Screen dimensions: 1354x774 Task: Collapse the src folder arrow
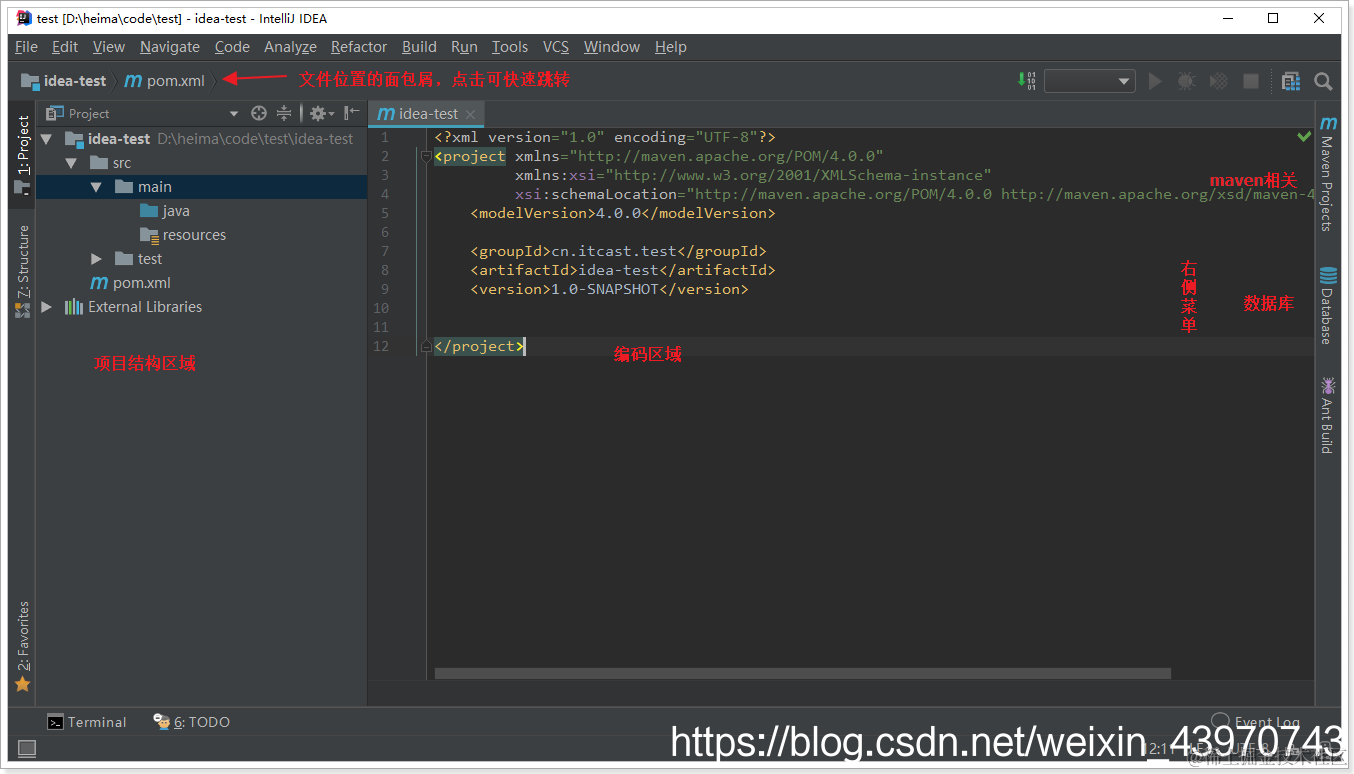click(x=71, y=163)
